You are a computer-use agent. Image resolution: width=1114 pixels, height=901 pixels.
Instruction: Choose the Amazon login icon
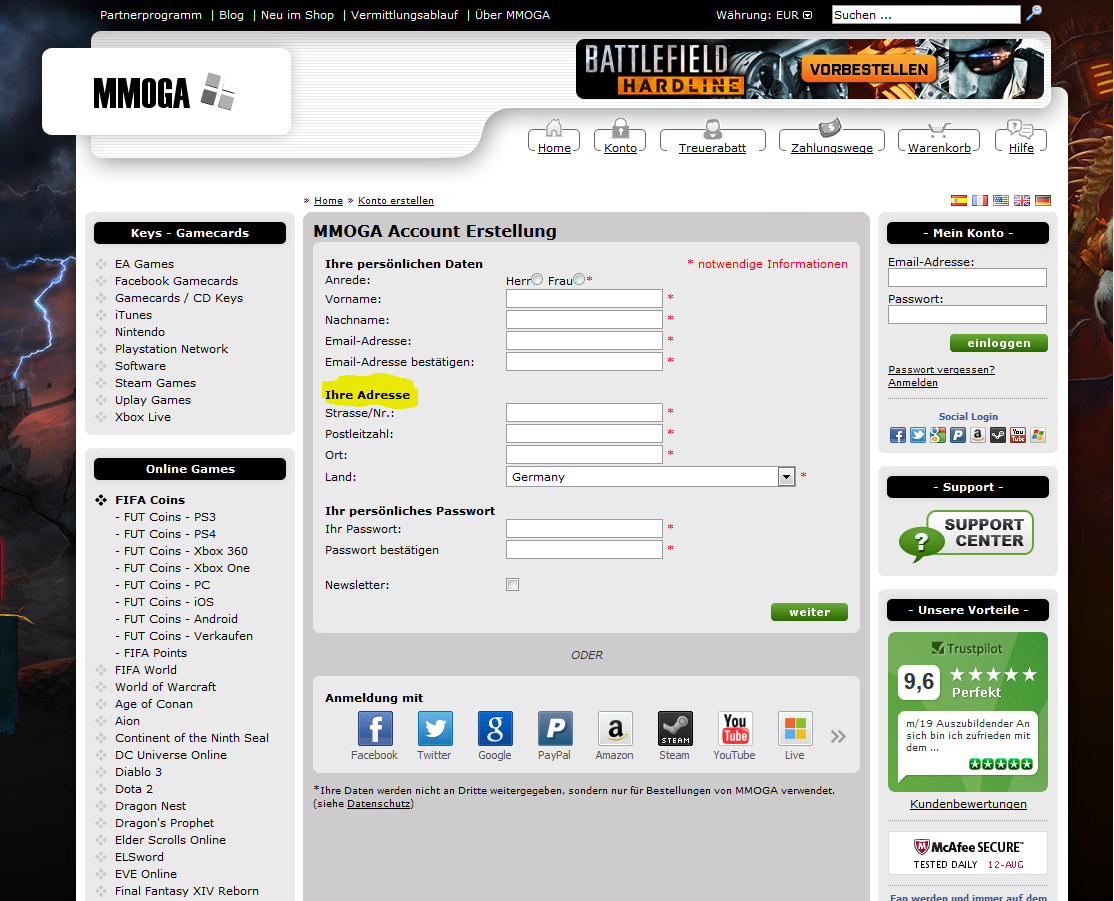pyautogui.click(x=615, y=729)
